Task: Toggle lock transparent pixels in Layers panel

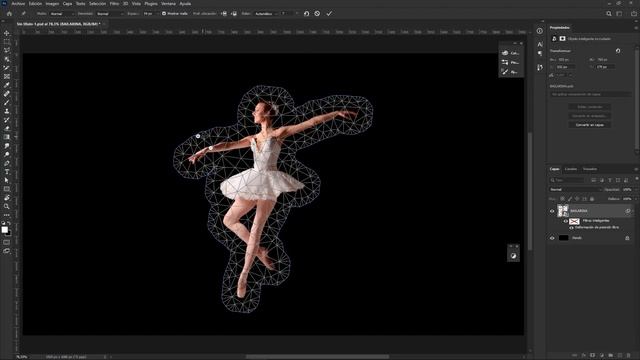Action: [x=562, y=199]
